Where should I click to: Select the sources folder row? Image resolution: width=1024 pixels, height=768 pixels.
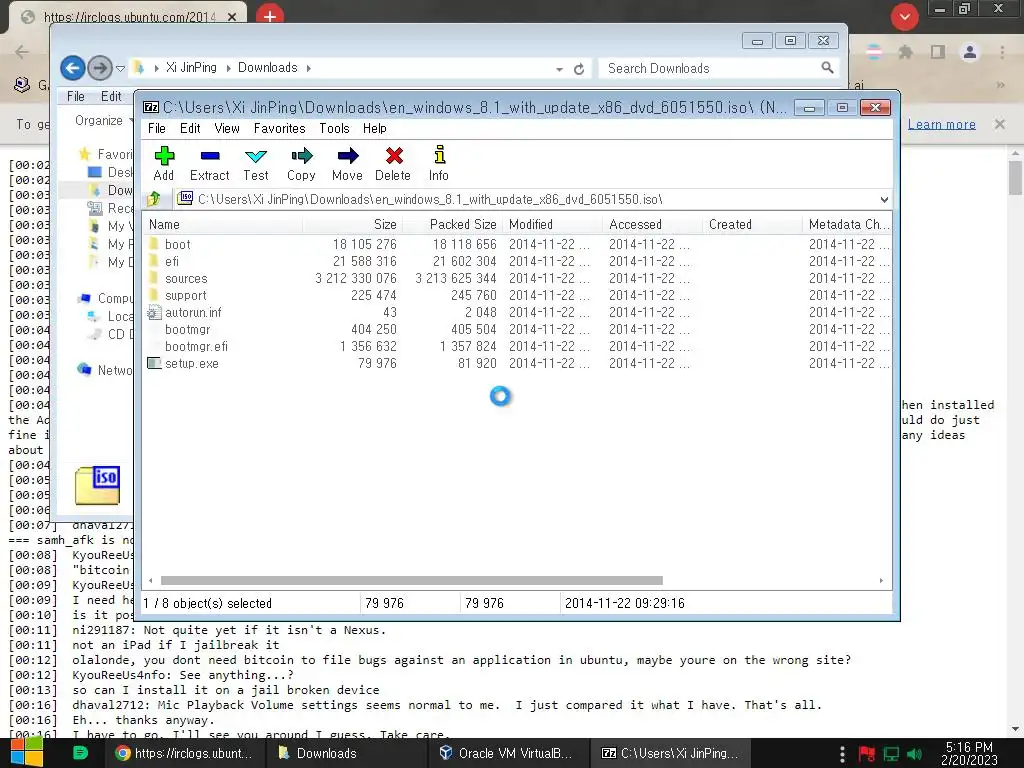pos(516,278)
